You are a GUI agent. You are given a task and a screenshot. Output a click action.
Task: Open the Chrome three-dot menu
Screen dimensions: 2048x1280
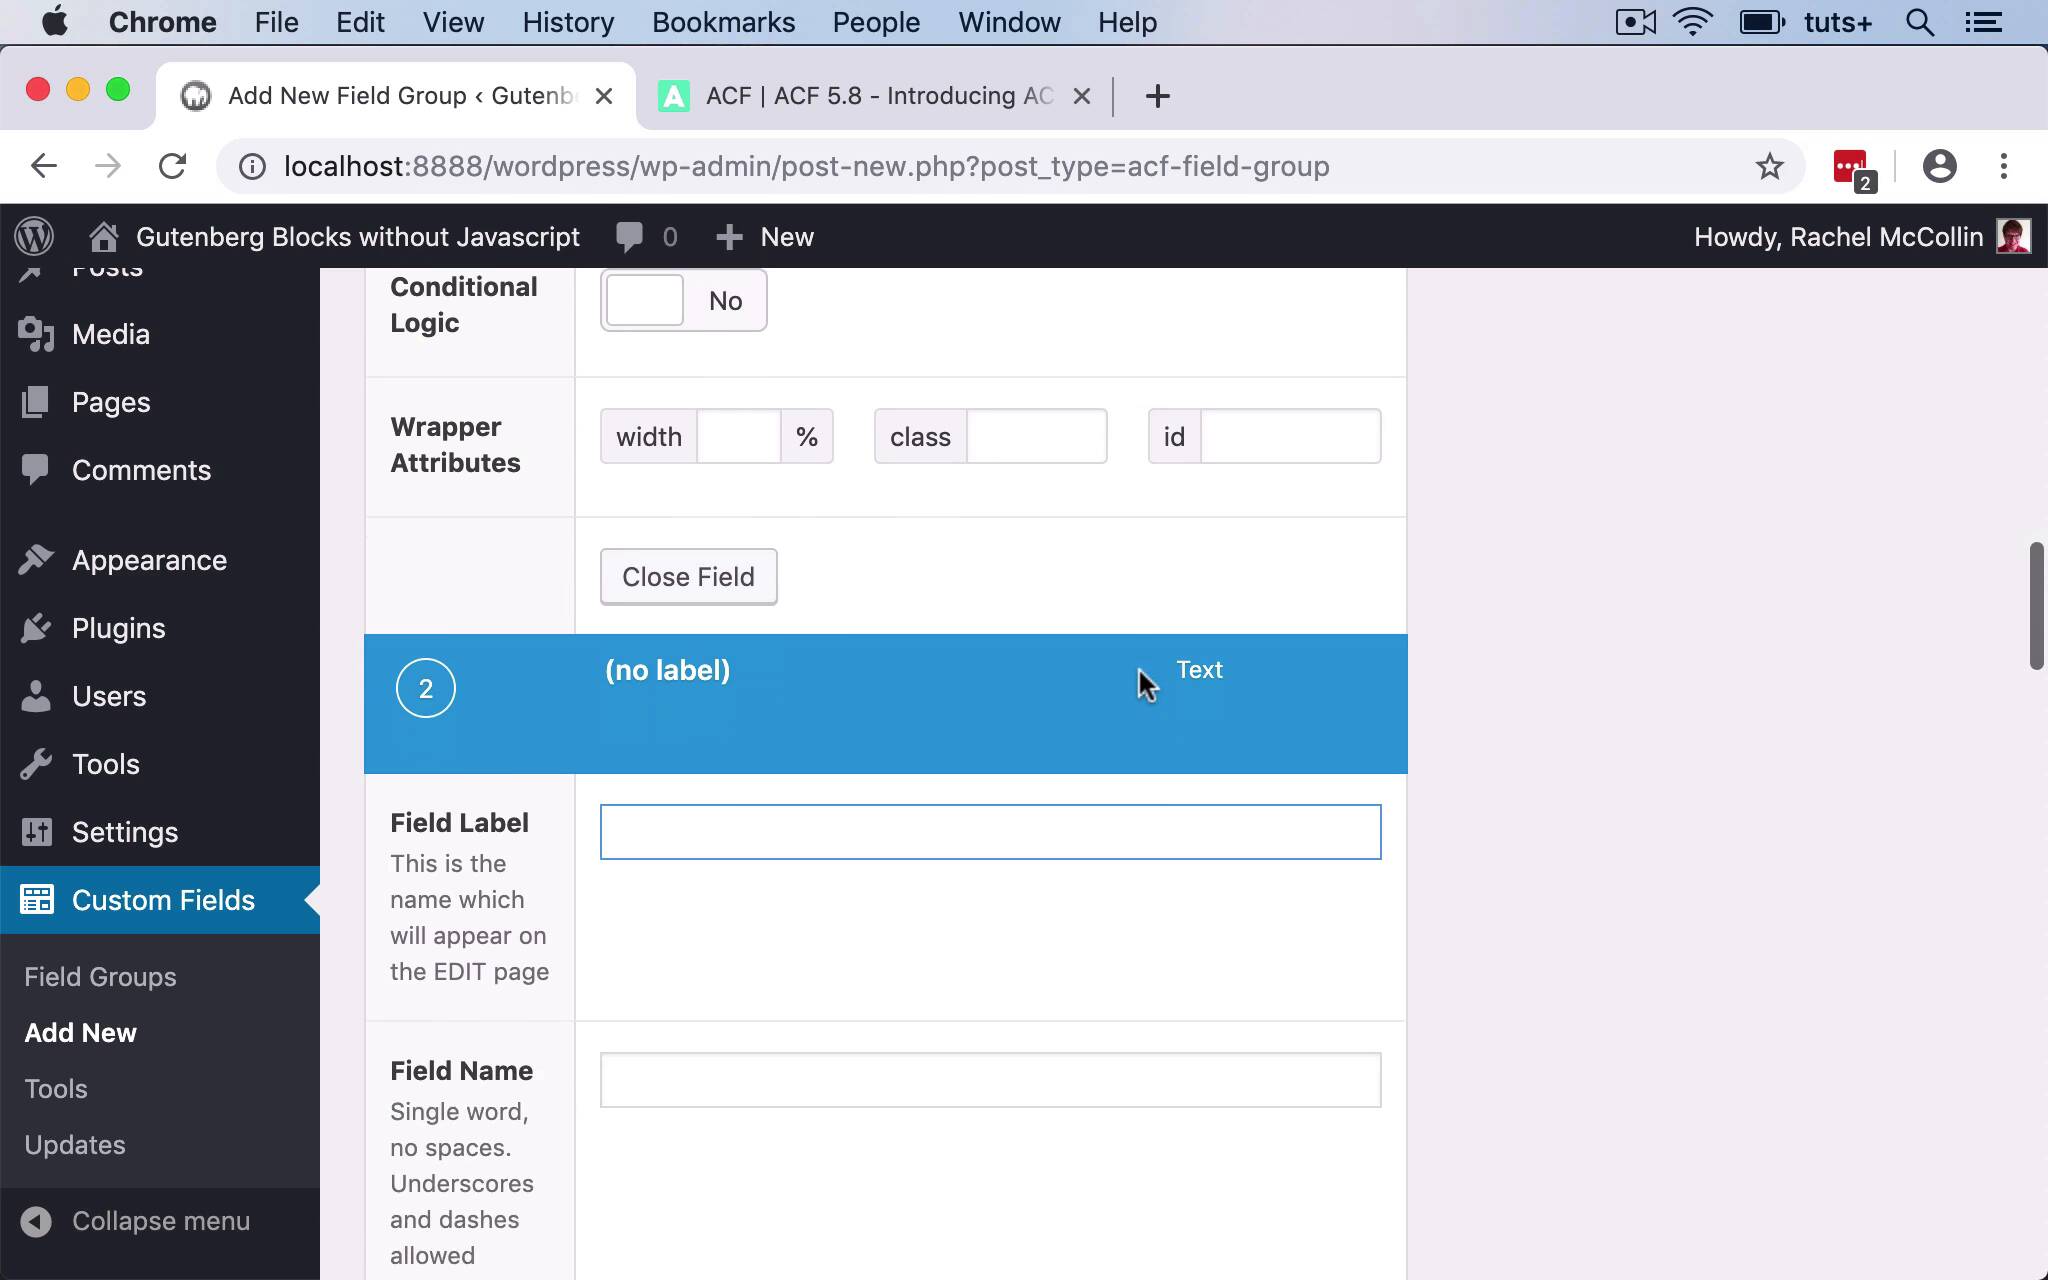pos(2003,166)
